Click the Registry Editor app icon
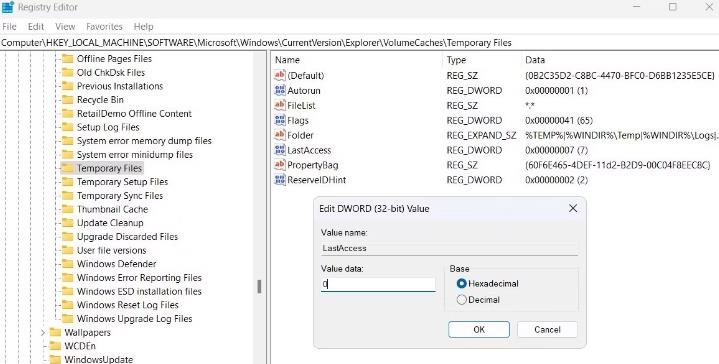Screen dimensions: 719x364 (8, 7)
